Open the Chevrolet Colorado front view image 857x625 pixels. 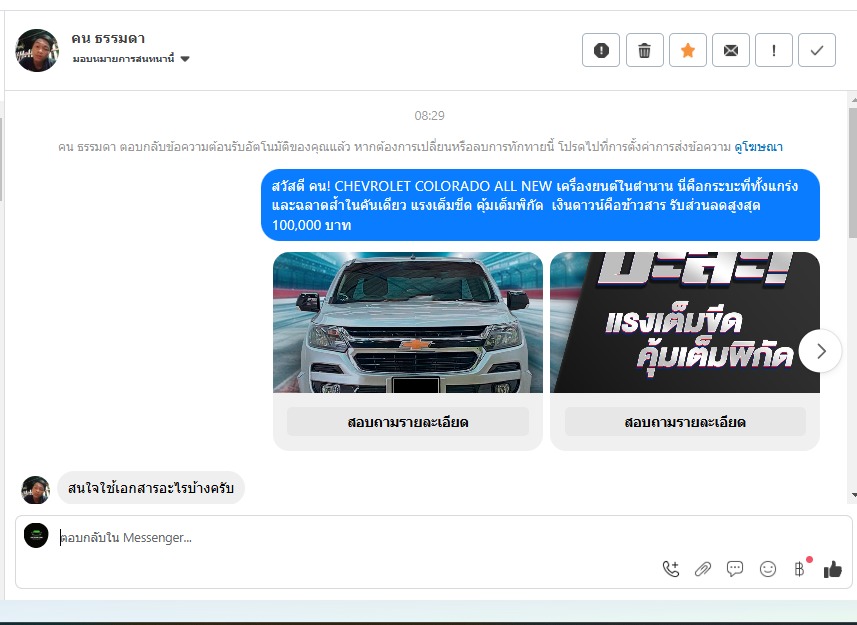coord(408,322)
